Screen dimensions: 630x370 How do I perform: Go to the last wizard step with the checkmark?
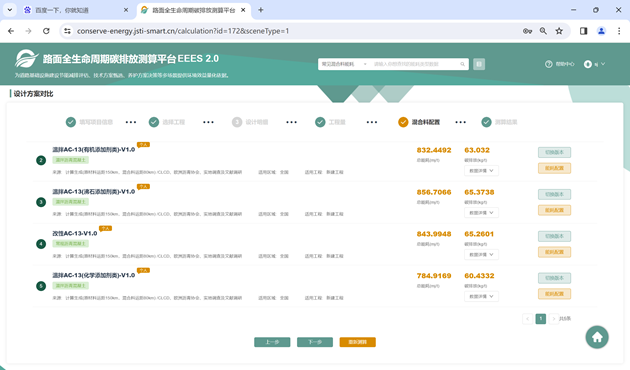tap(486, 122)
